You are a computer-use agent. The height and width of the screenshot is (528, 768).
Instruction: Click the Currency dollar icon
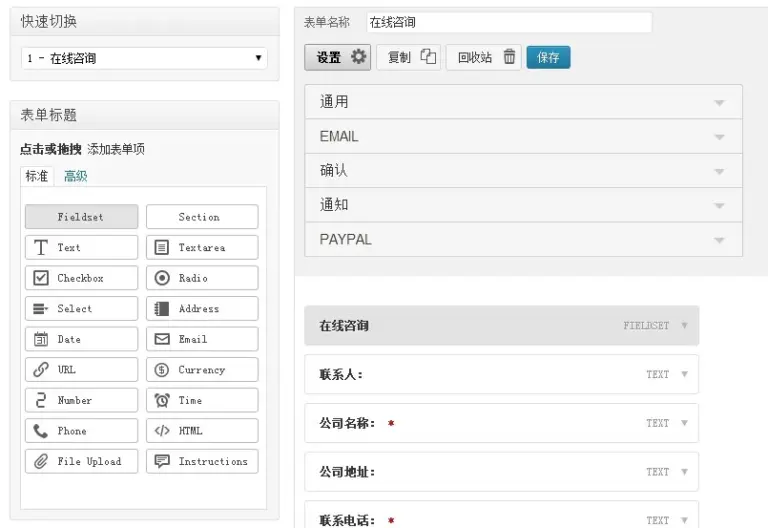(x=162, y=369)
